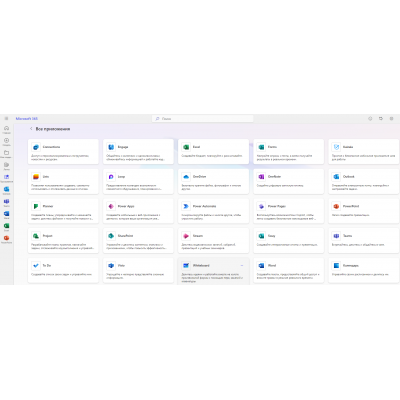The width and height of the screenshot is (400, 400).
Task: Open the To Do app card
Action: [x=63, y=270]
